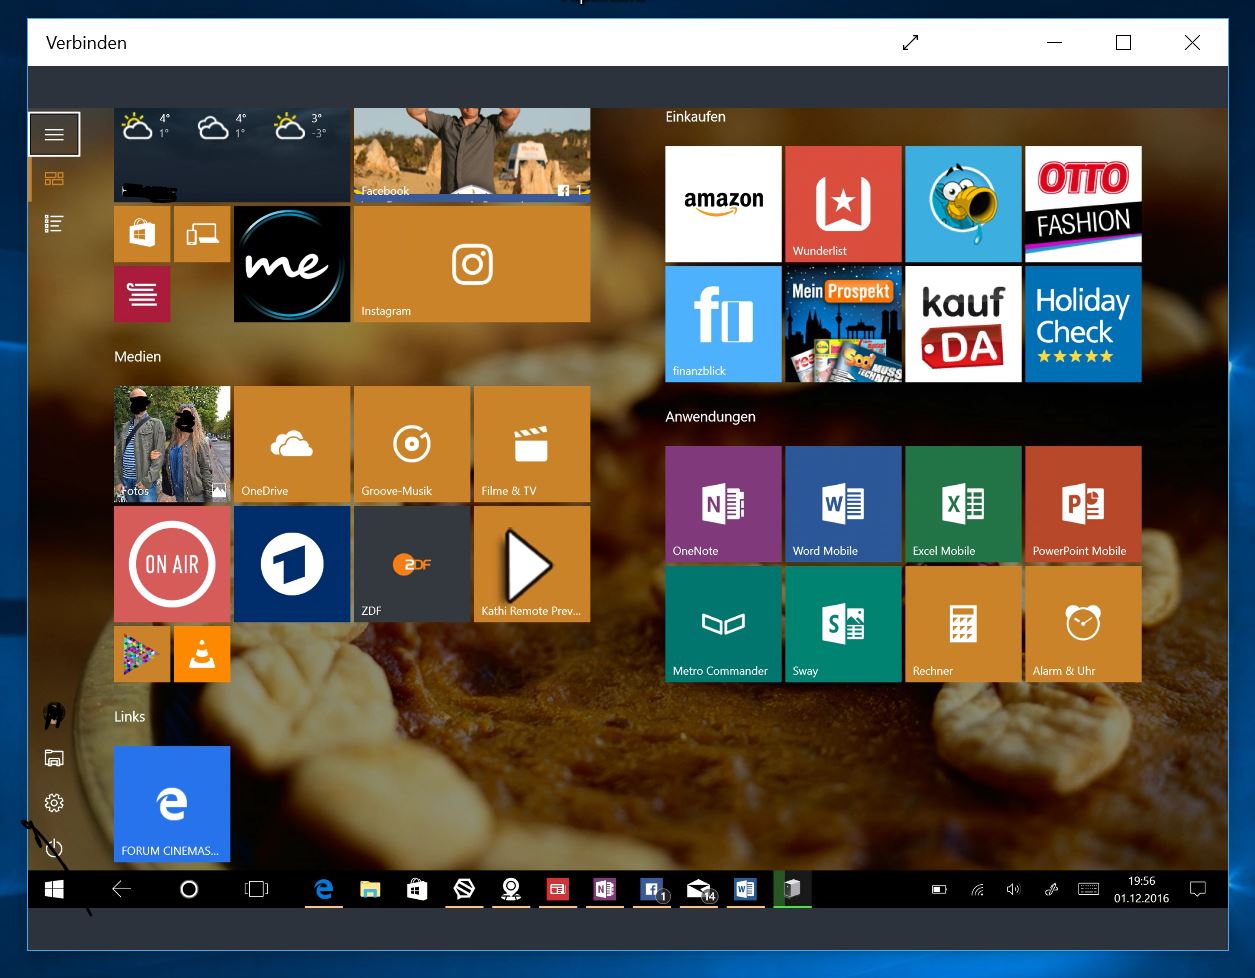Screen dimensions: 1255x978
Task: Open the OneDrive tile
Action: point(292,444)
